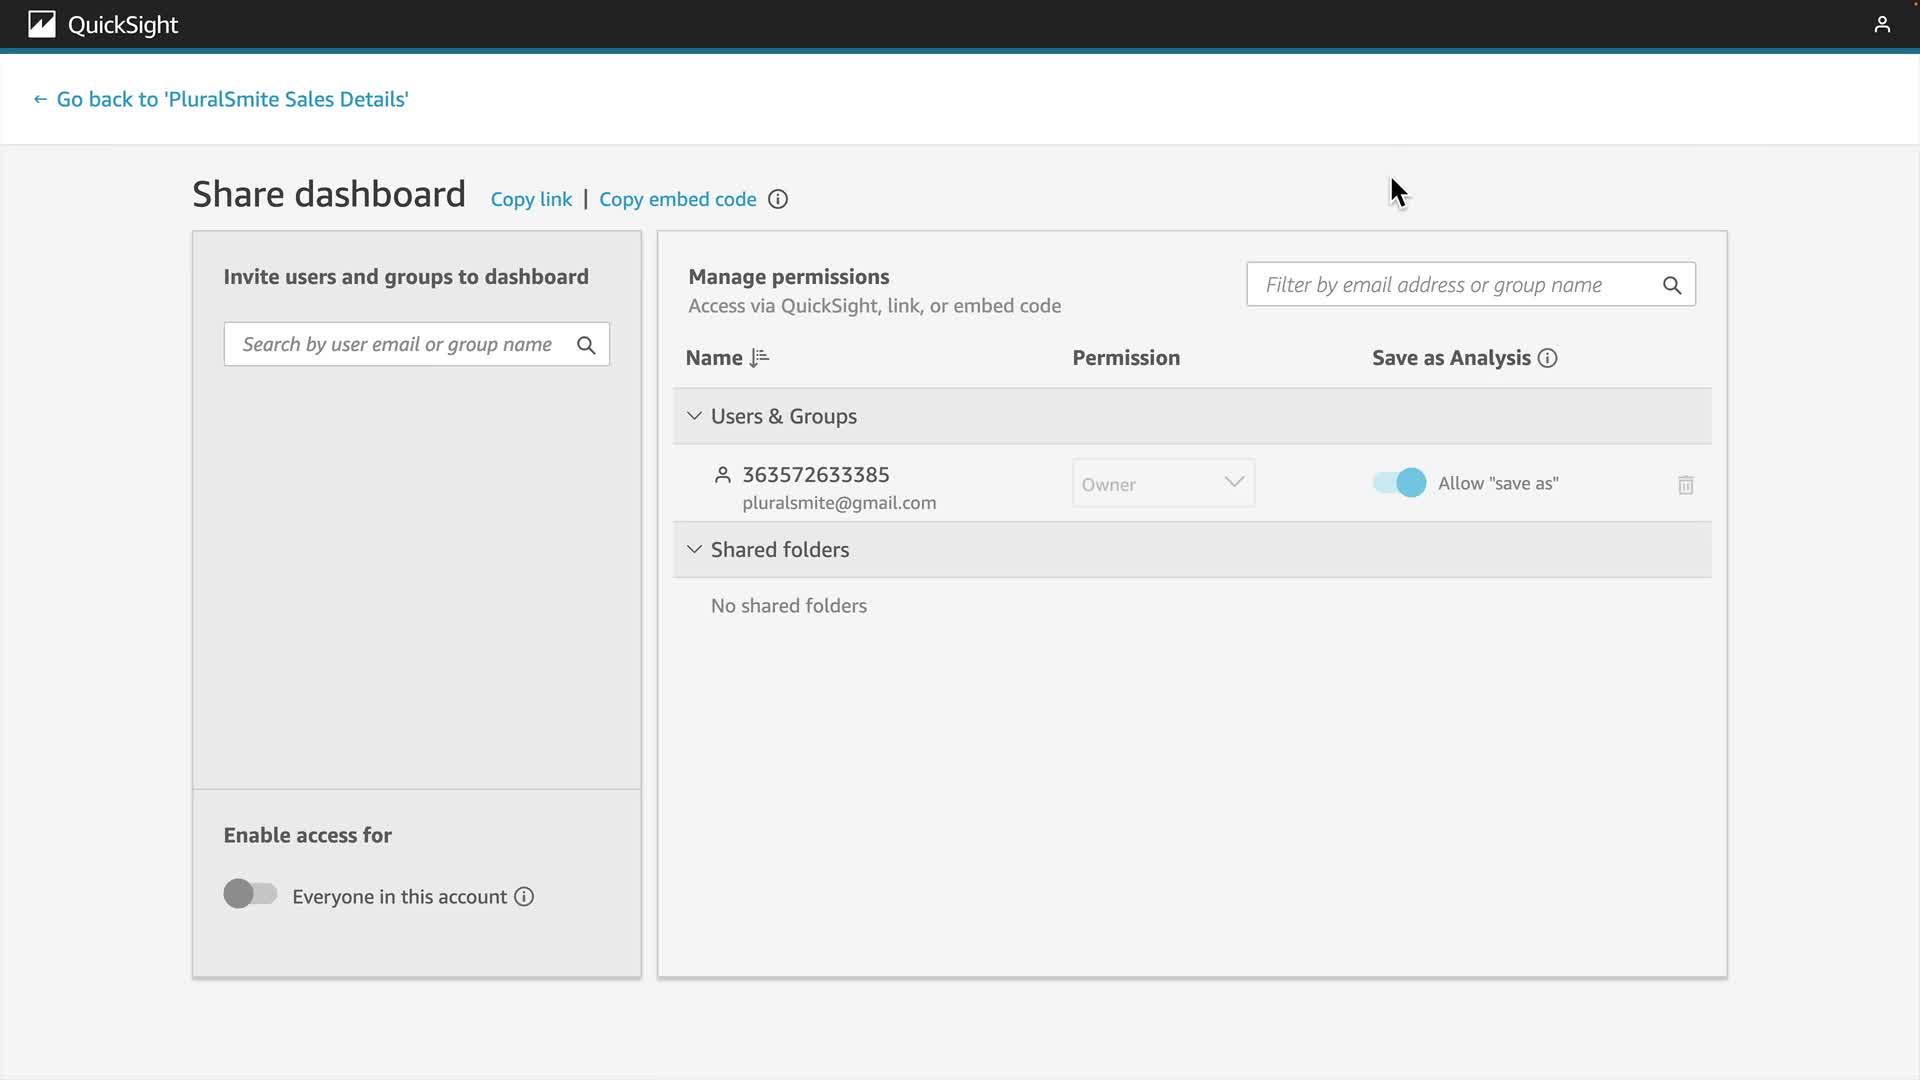Sort by Name using sort icon
1920x1080 pixels.
click(x=759, y=358)
